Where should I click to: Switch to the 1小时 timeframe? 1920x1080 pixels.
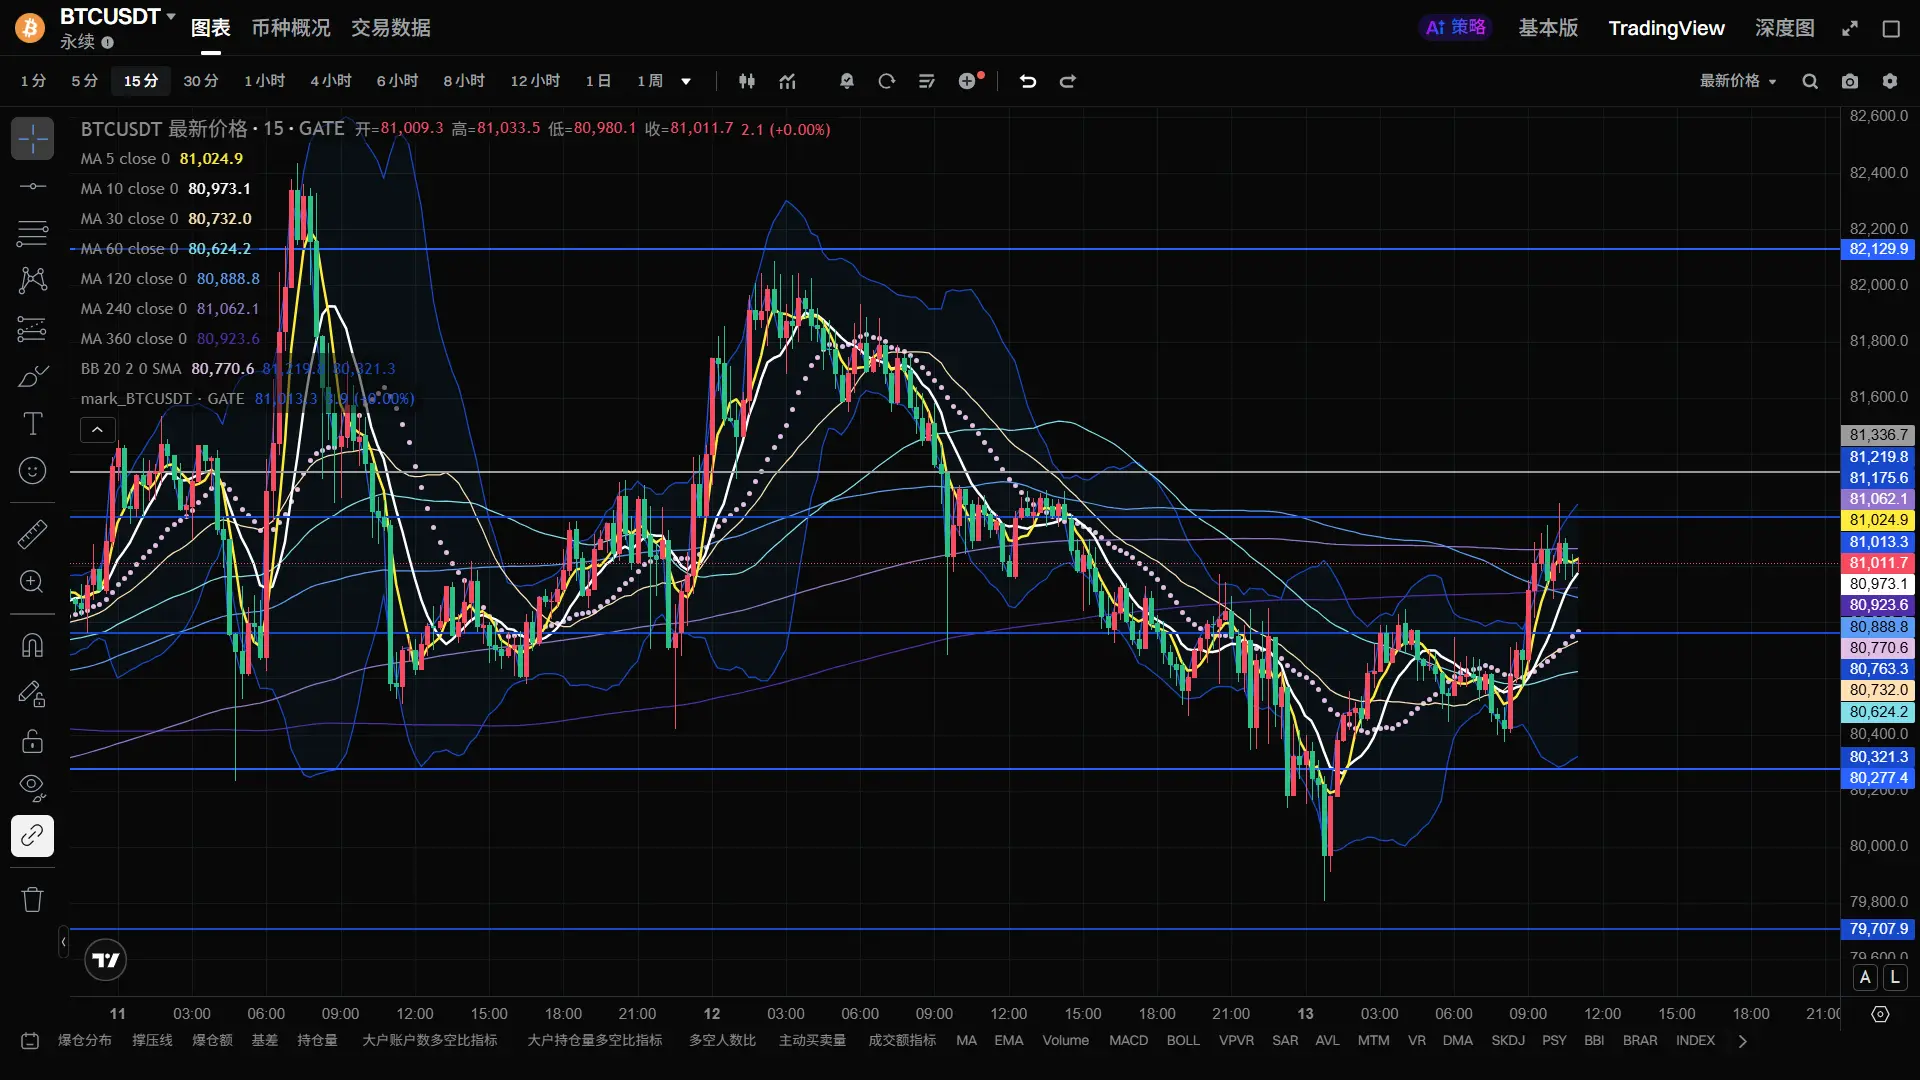click(265, 81)
